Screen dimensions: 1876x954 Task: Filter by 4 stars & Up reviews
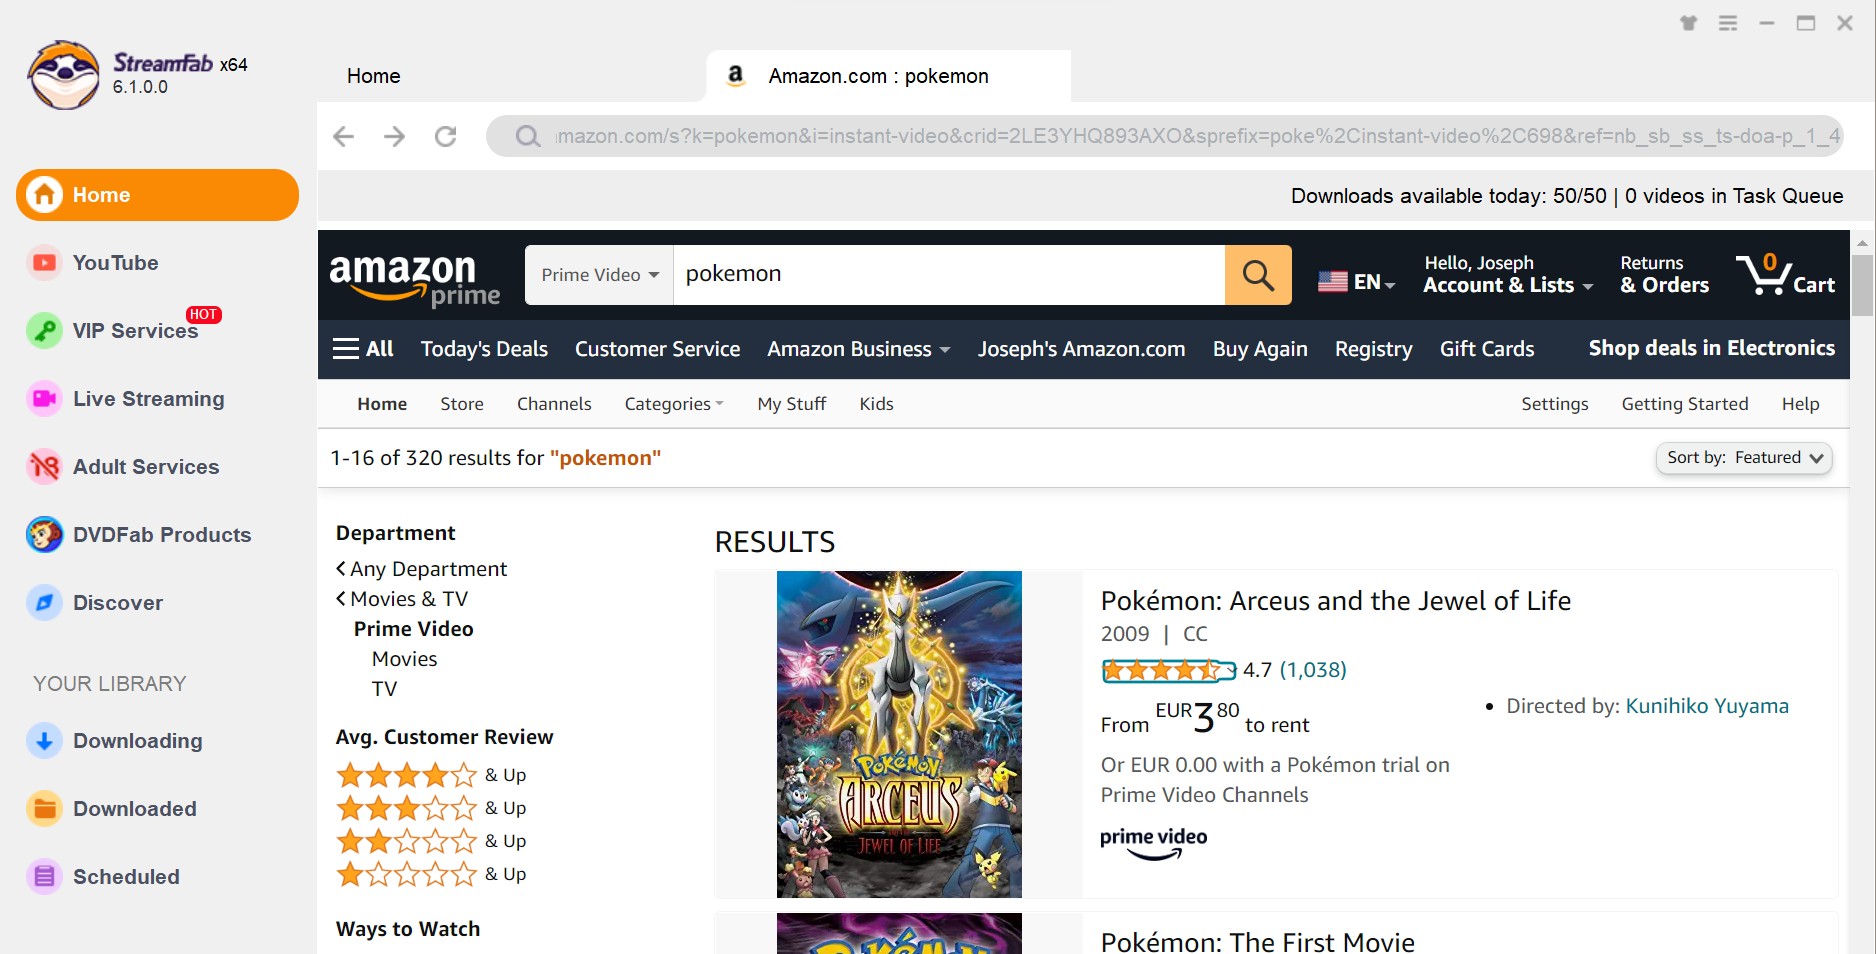[431, 775]
